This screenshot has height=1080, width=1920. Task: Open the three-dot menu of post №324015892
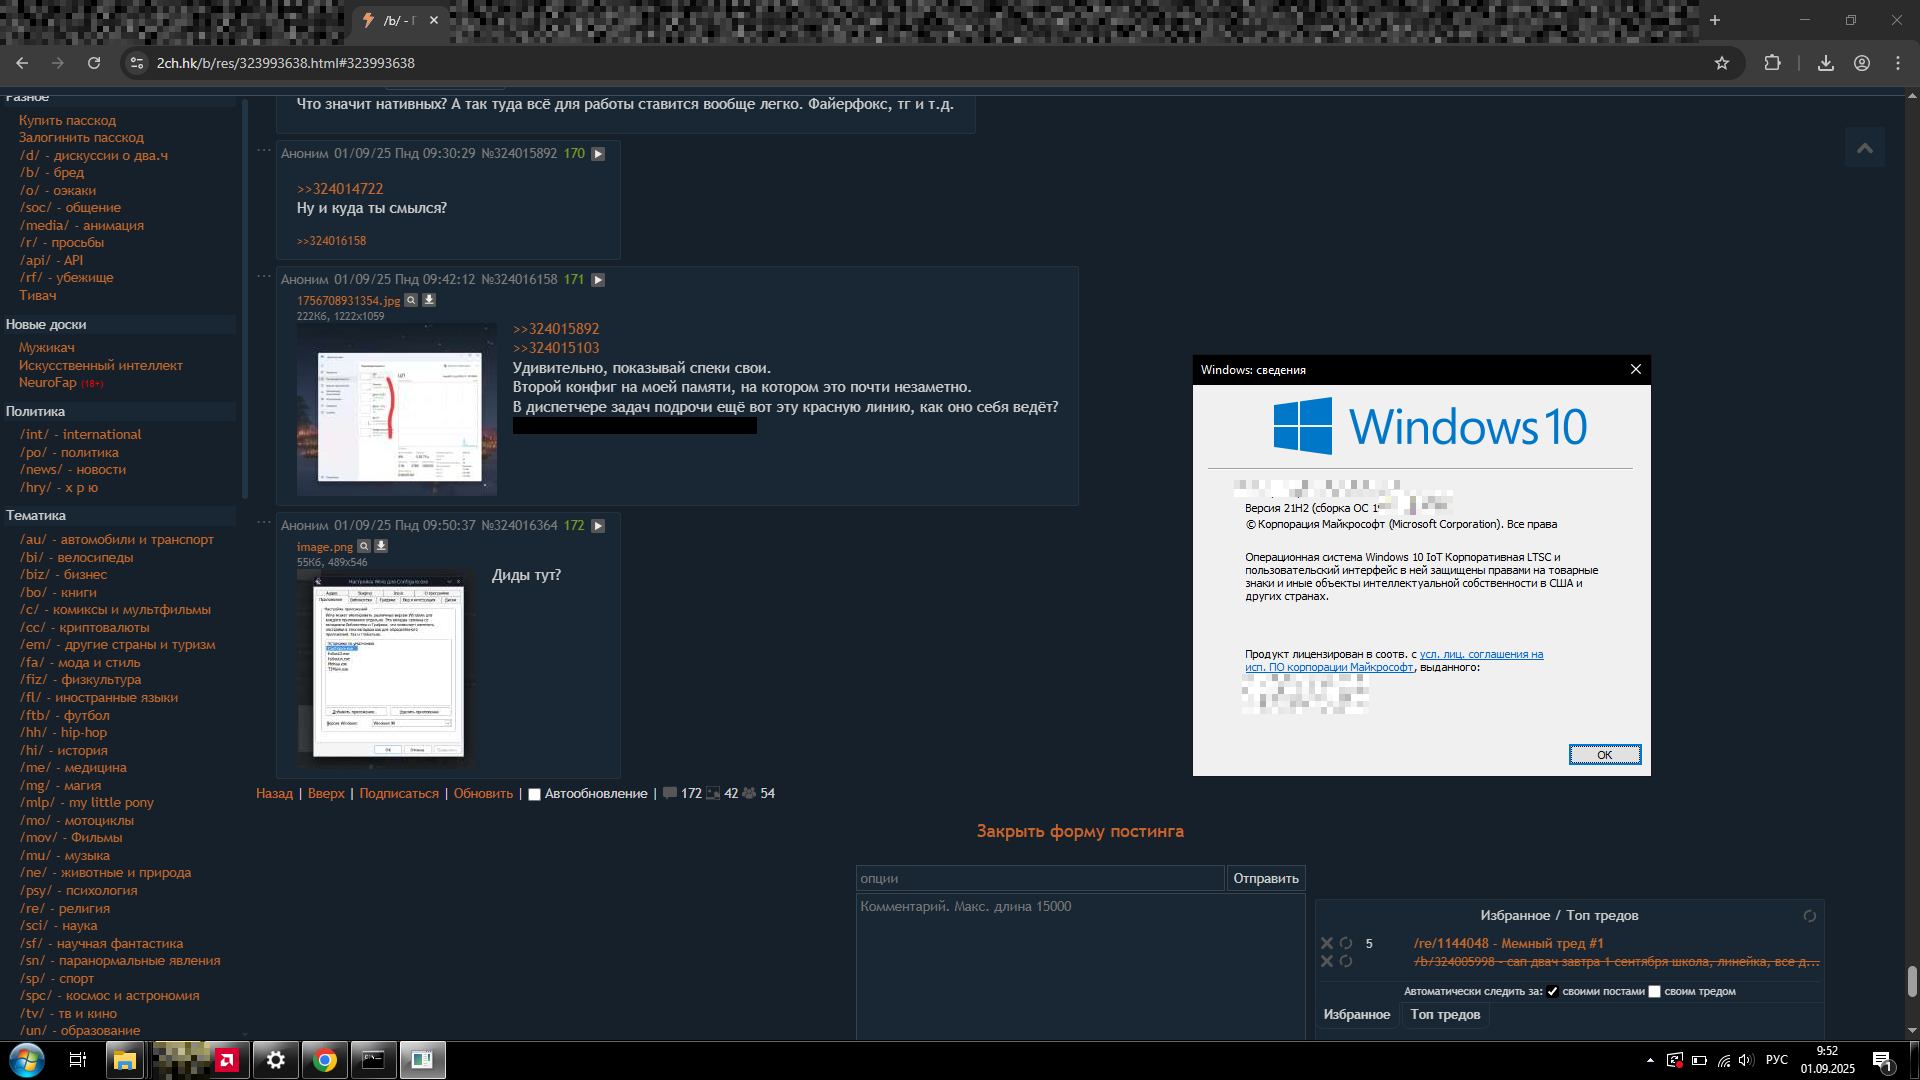tap(264, 150)
